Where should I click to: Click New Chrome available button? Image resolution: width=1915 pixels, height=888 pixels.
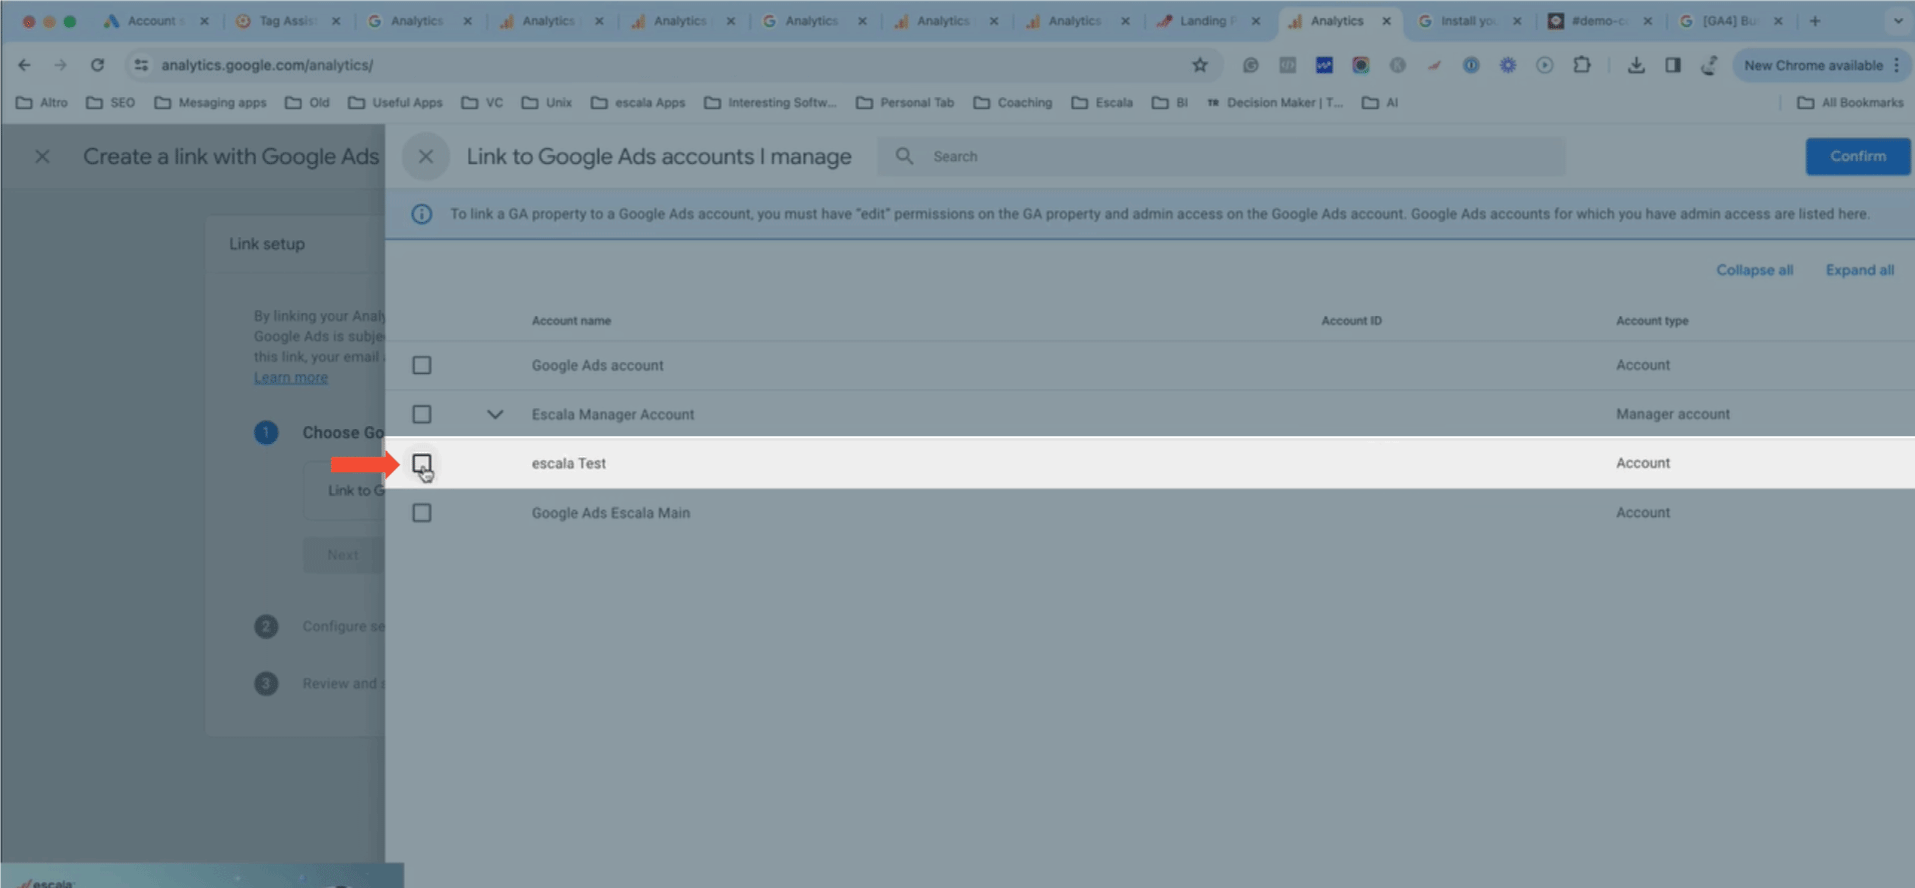tap(1812, 65)
